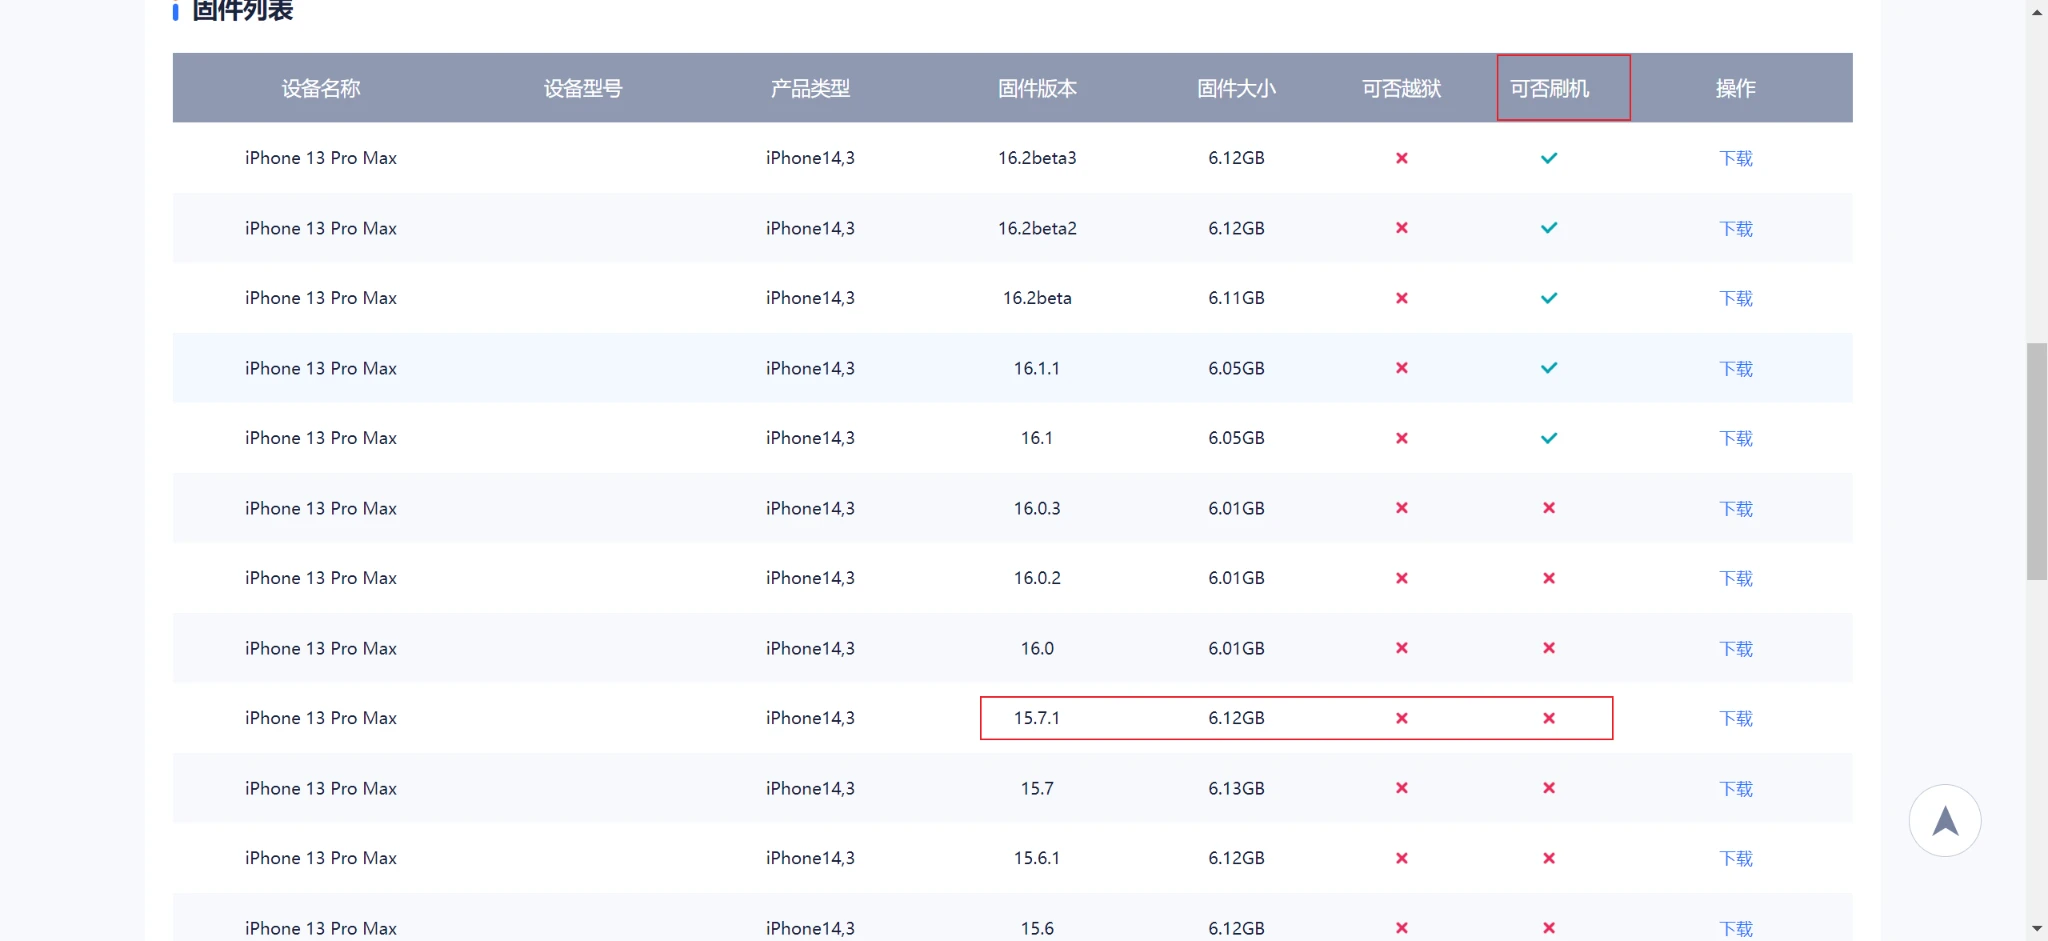Click flashable cross icon for 15.6.1
The height and width of the screenshot is (941, 2048).
tap(1549, 858)
